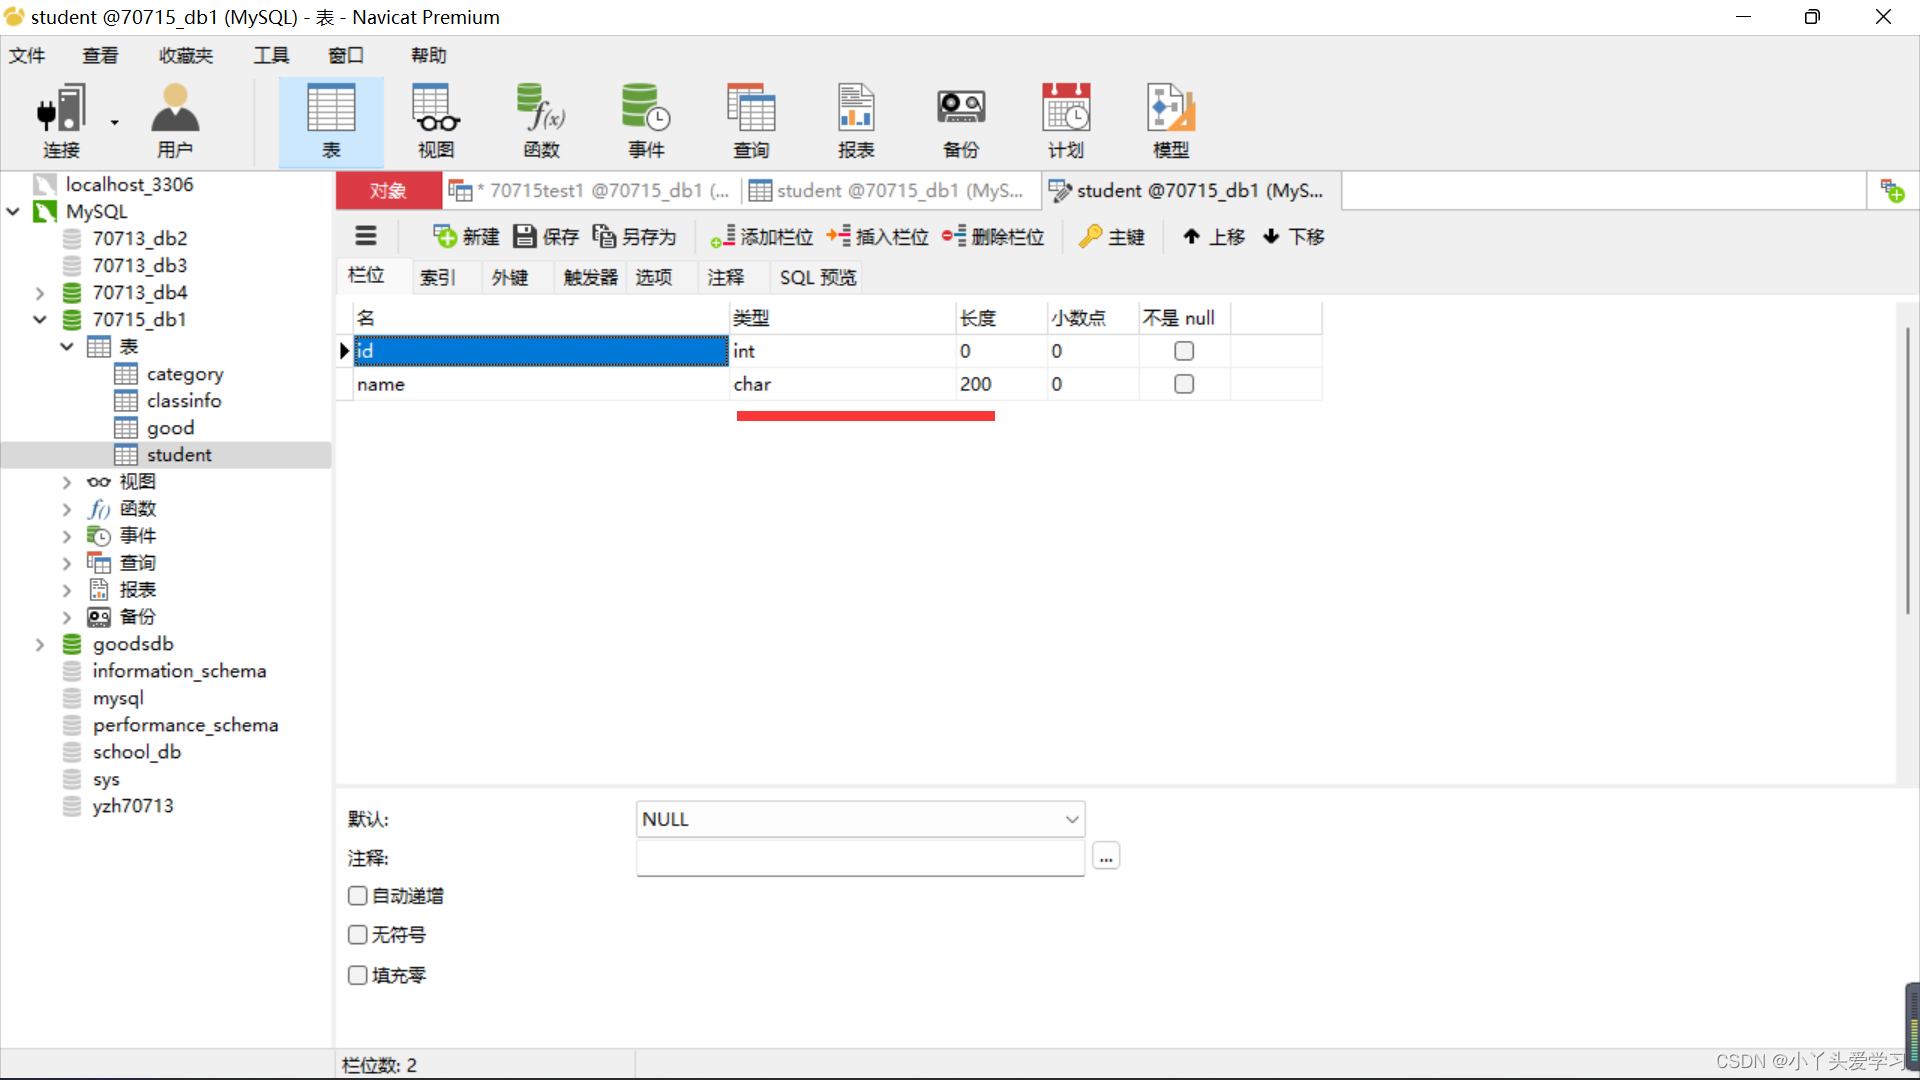
Task: Select the 70713_db4 database in tree
Action: (x=140, y=292)
